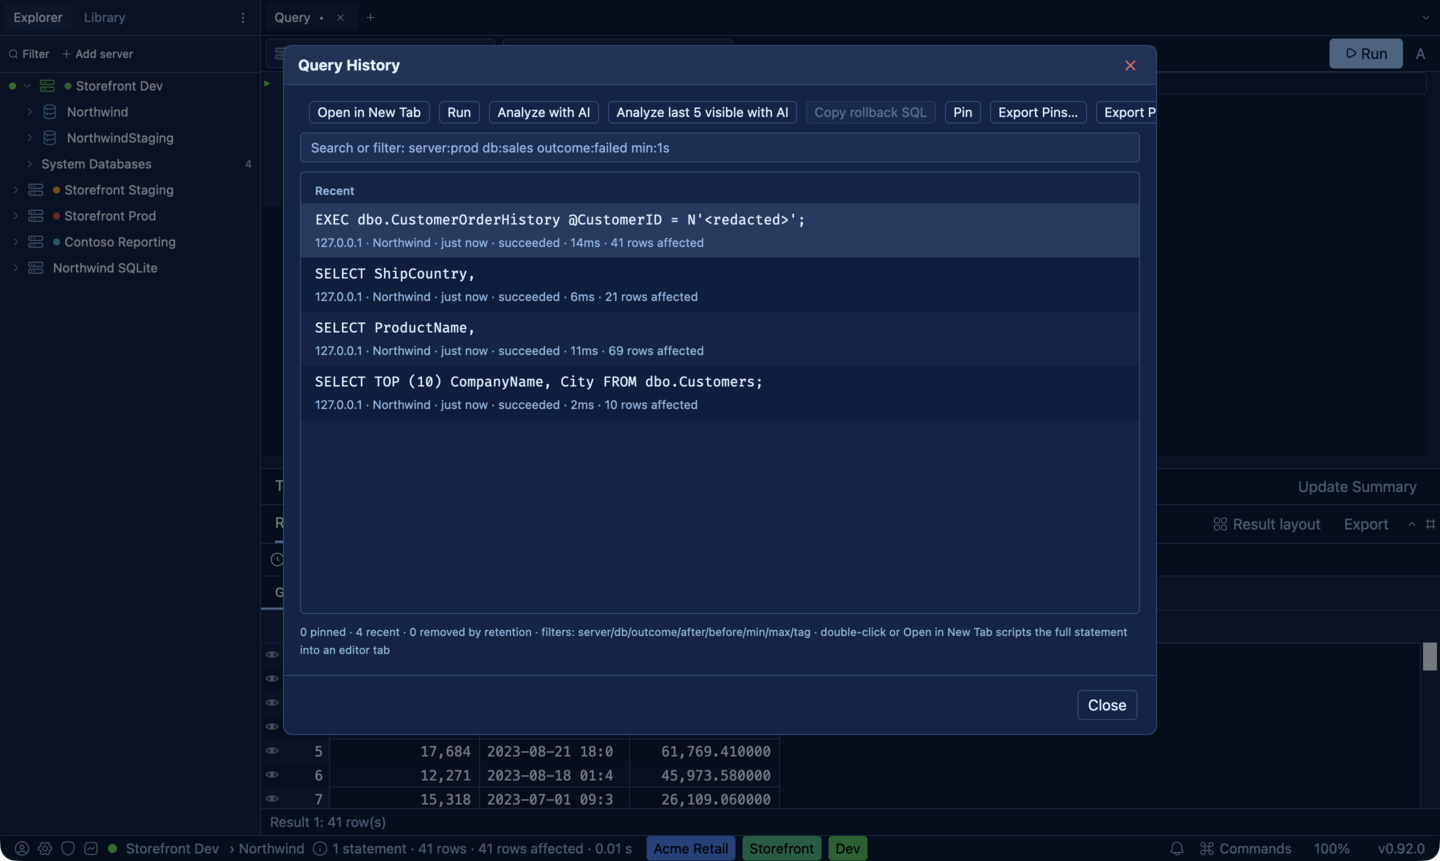Click Export in the results toolbar

(1366, 524)
